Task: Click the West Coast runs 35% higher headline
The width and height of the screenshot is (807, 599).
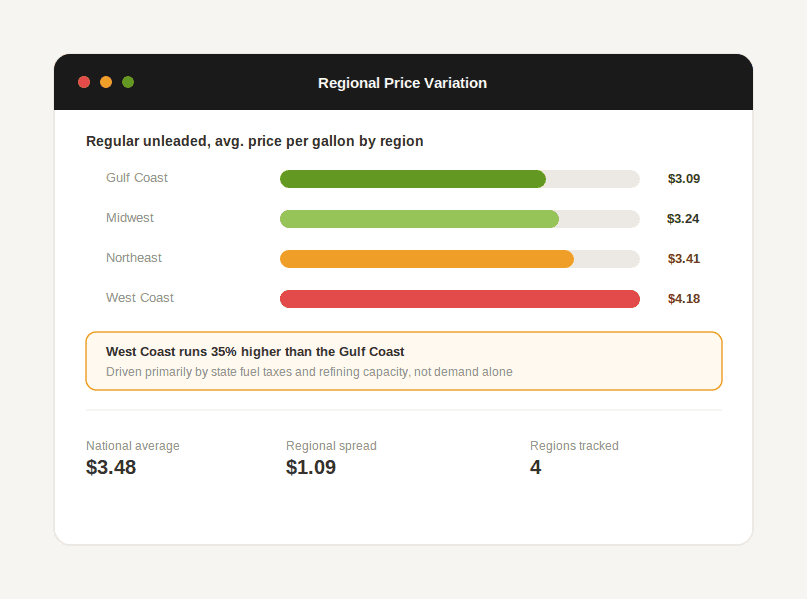Action: click(x=255, y=351)
